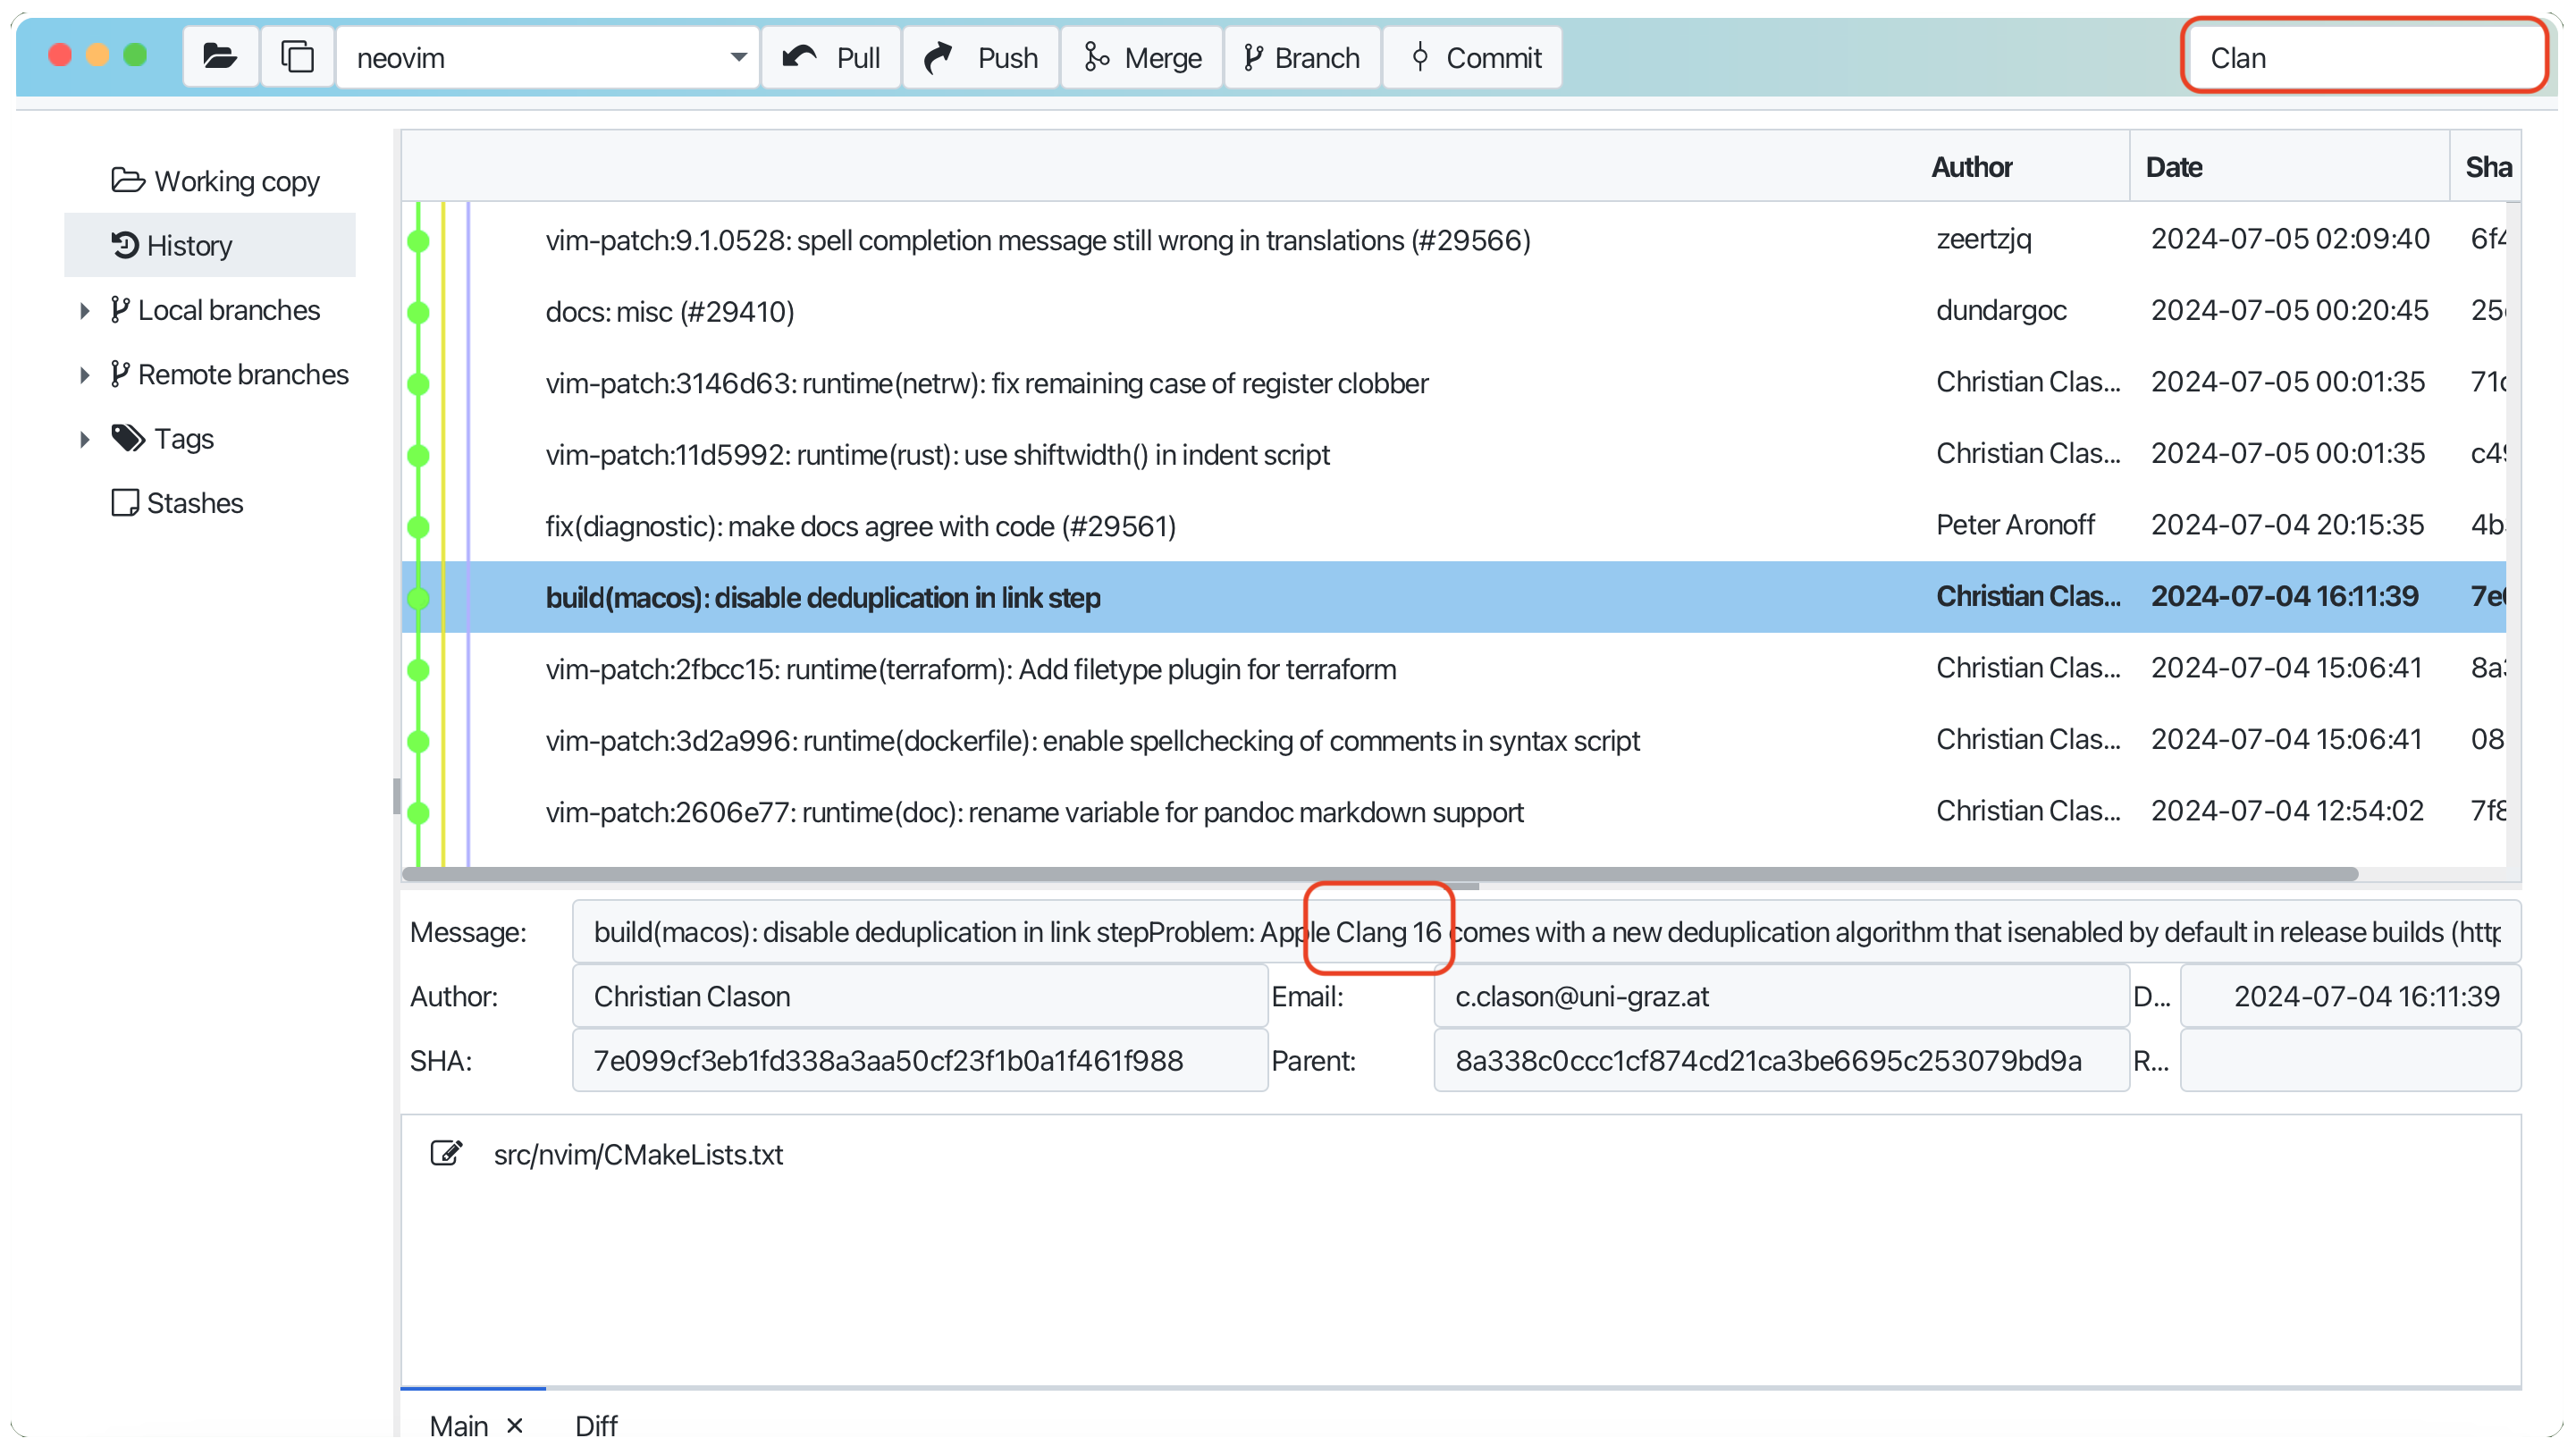Expand the Tags tree node
The height and width of the screenshot is (1455, 2576).
(x=85, y=439)
